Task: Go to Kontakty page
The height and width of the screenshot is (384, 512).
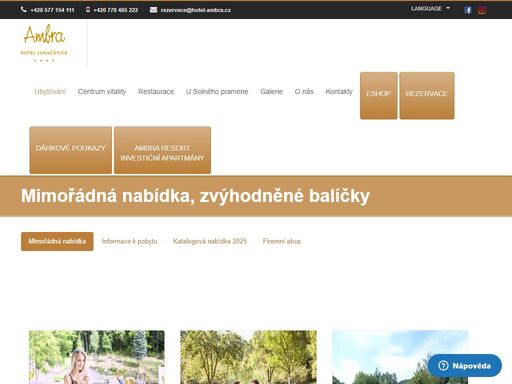Action: (339, 91)
